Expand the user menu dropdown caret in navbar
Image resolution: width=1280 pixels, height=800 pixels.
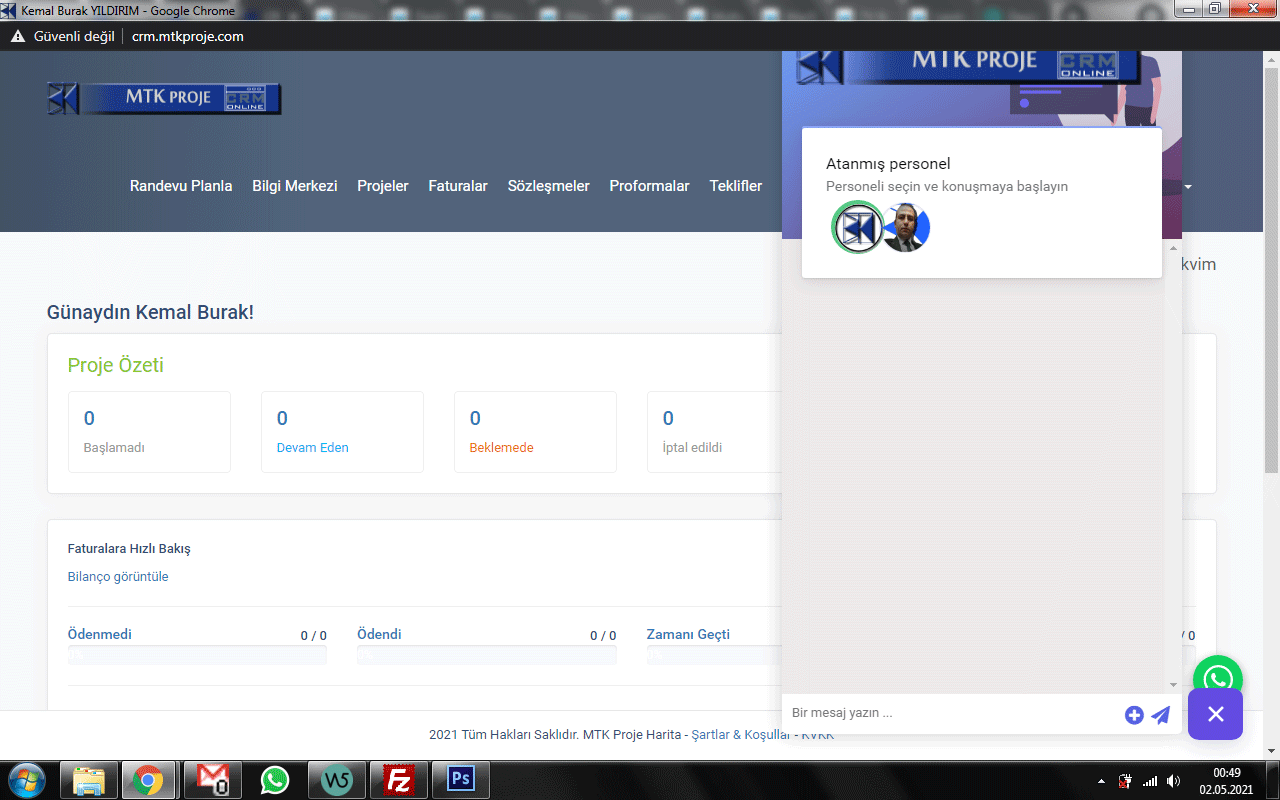click(1188, 186)
